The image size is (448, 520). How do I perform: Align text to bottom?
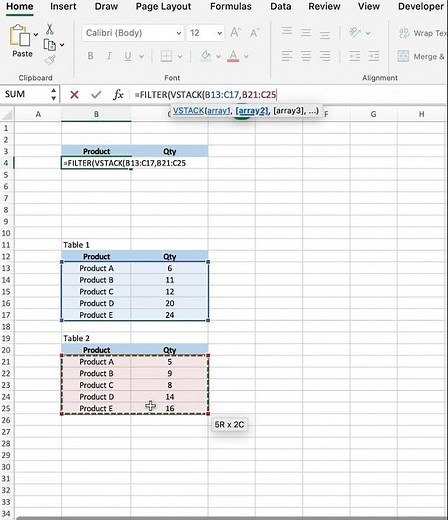click(325, 34)
